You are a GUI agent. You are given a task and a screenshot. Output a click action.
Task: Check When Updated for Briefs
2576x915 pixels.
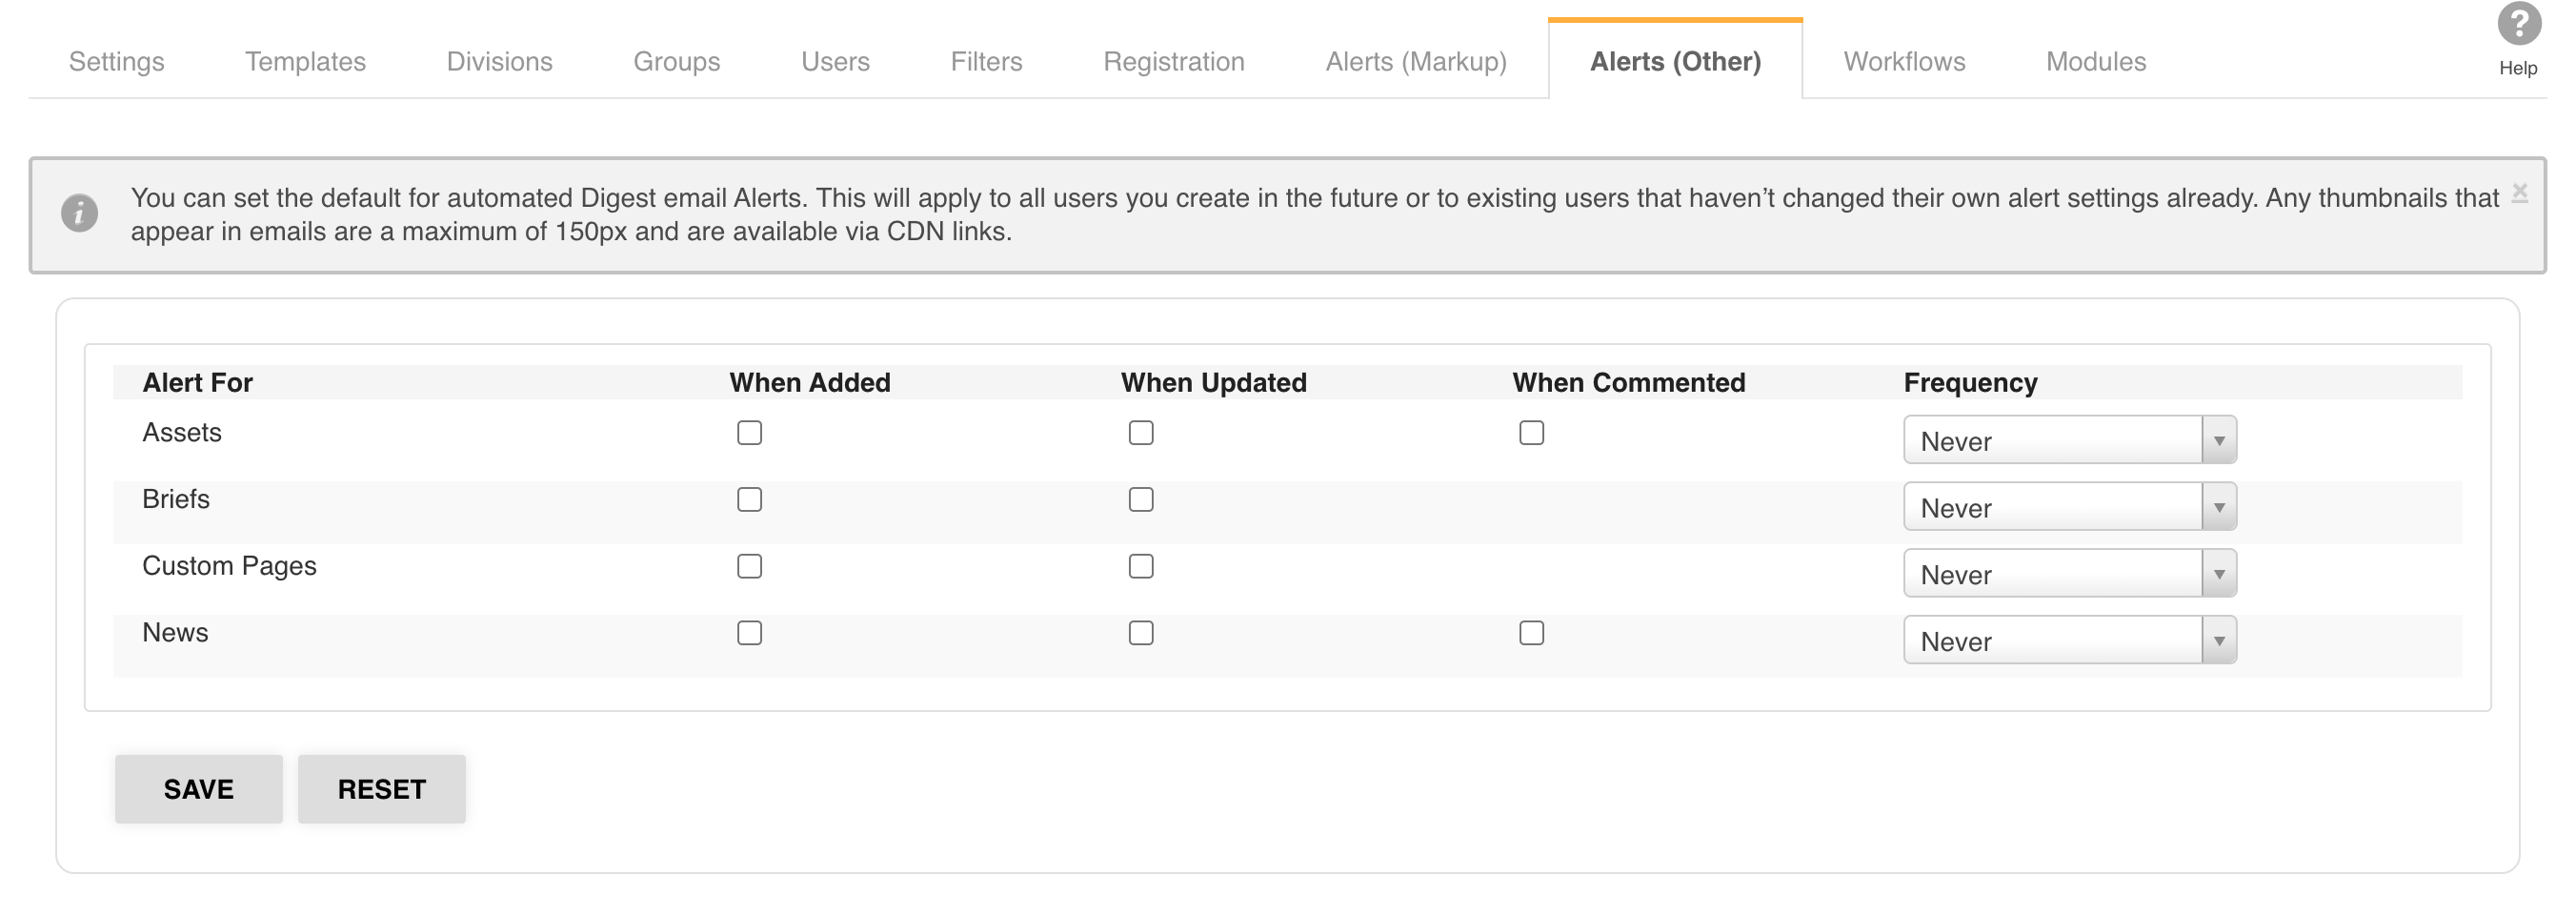tap(1141, 500)
